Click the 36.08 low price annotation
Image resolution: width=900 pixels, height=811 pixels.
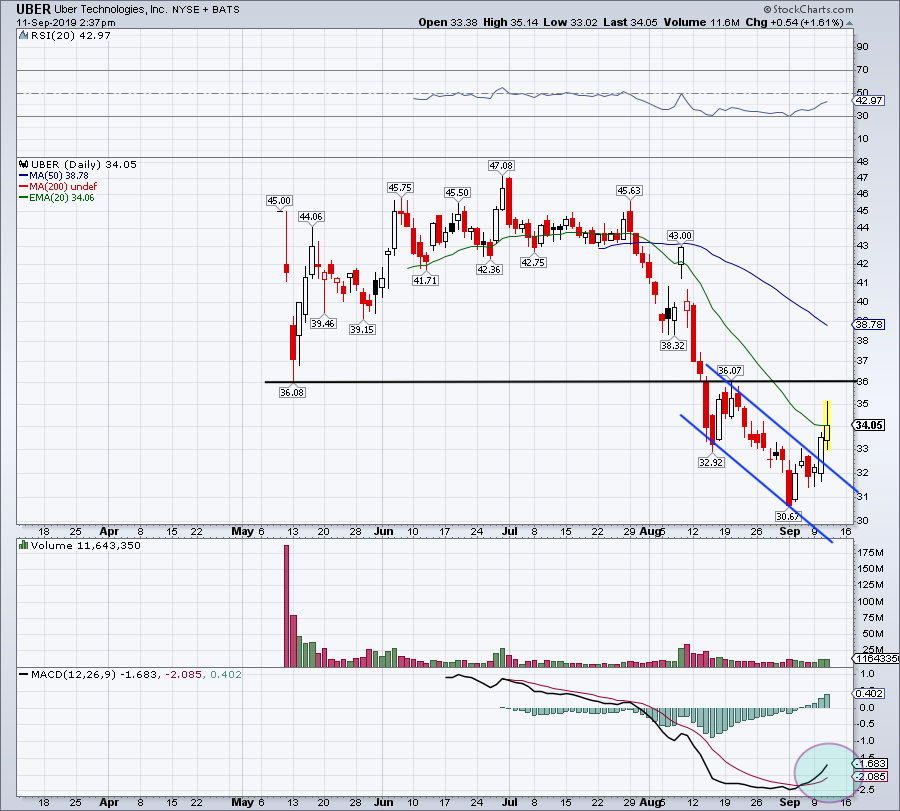coord(292,393)
